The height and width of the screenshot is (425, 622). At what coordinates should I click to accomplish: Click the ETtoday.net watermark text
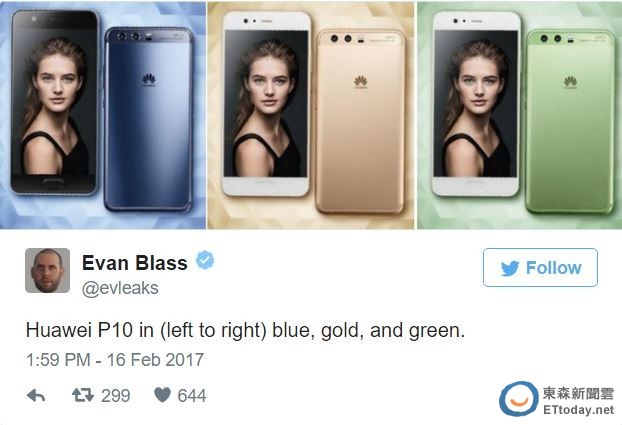(578, 410)
